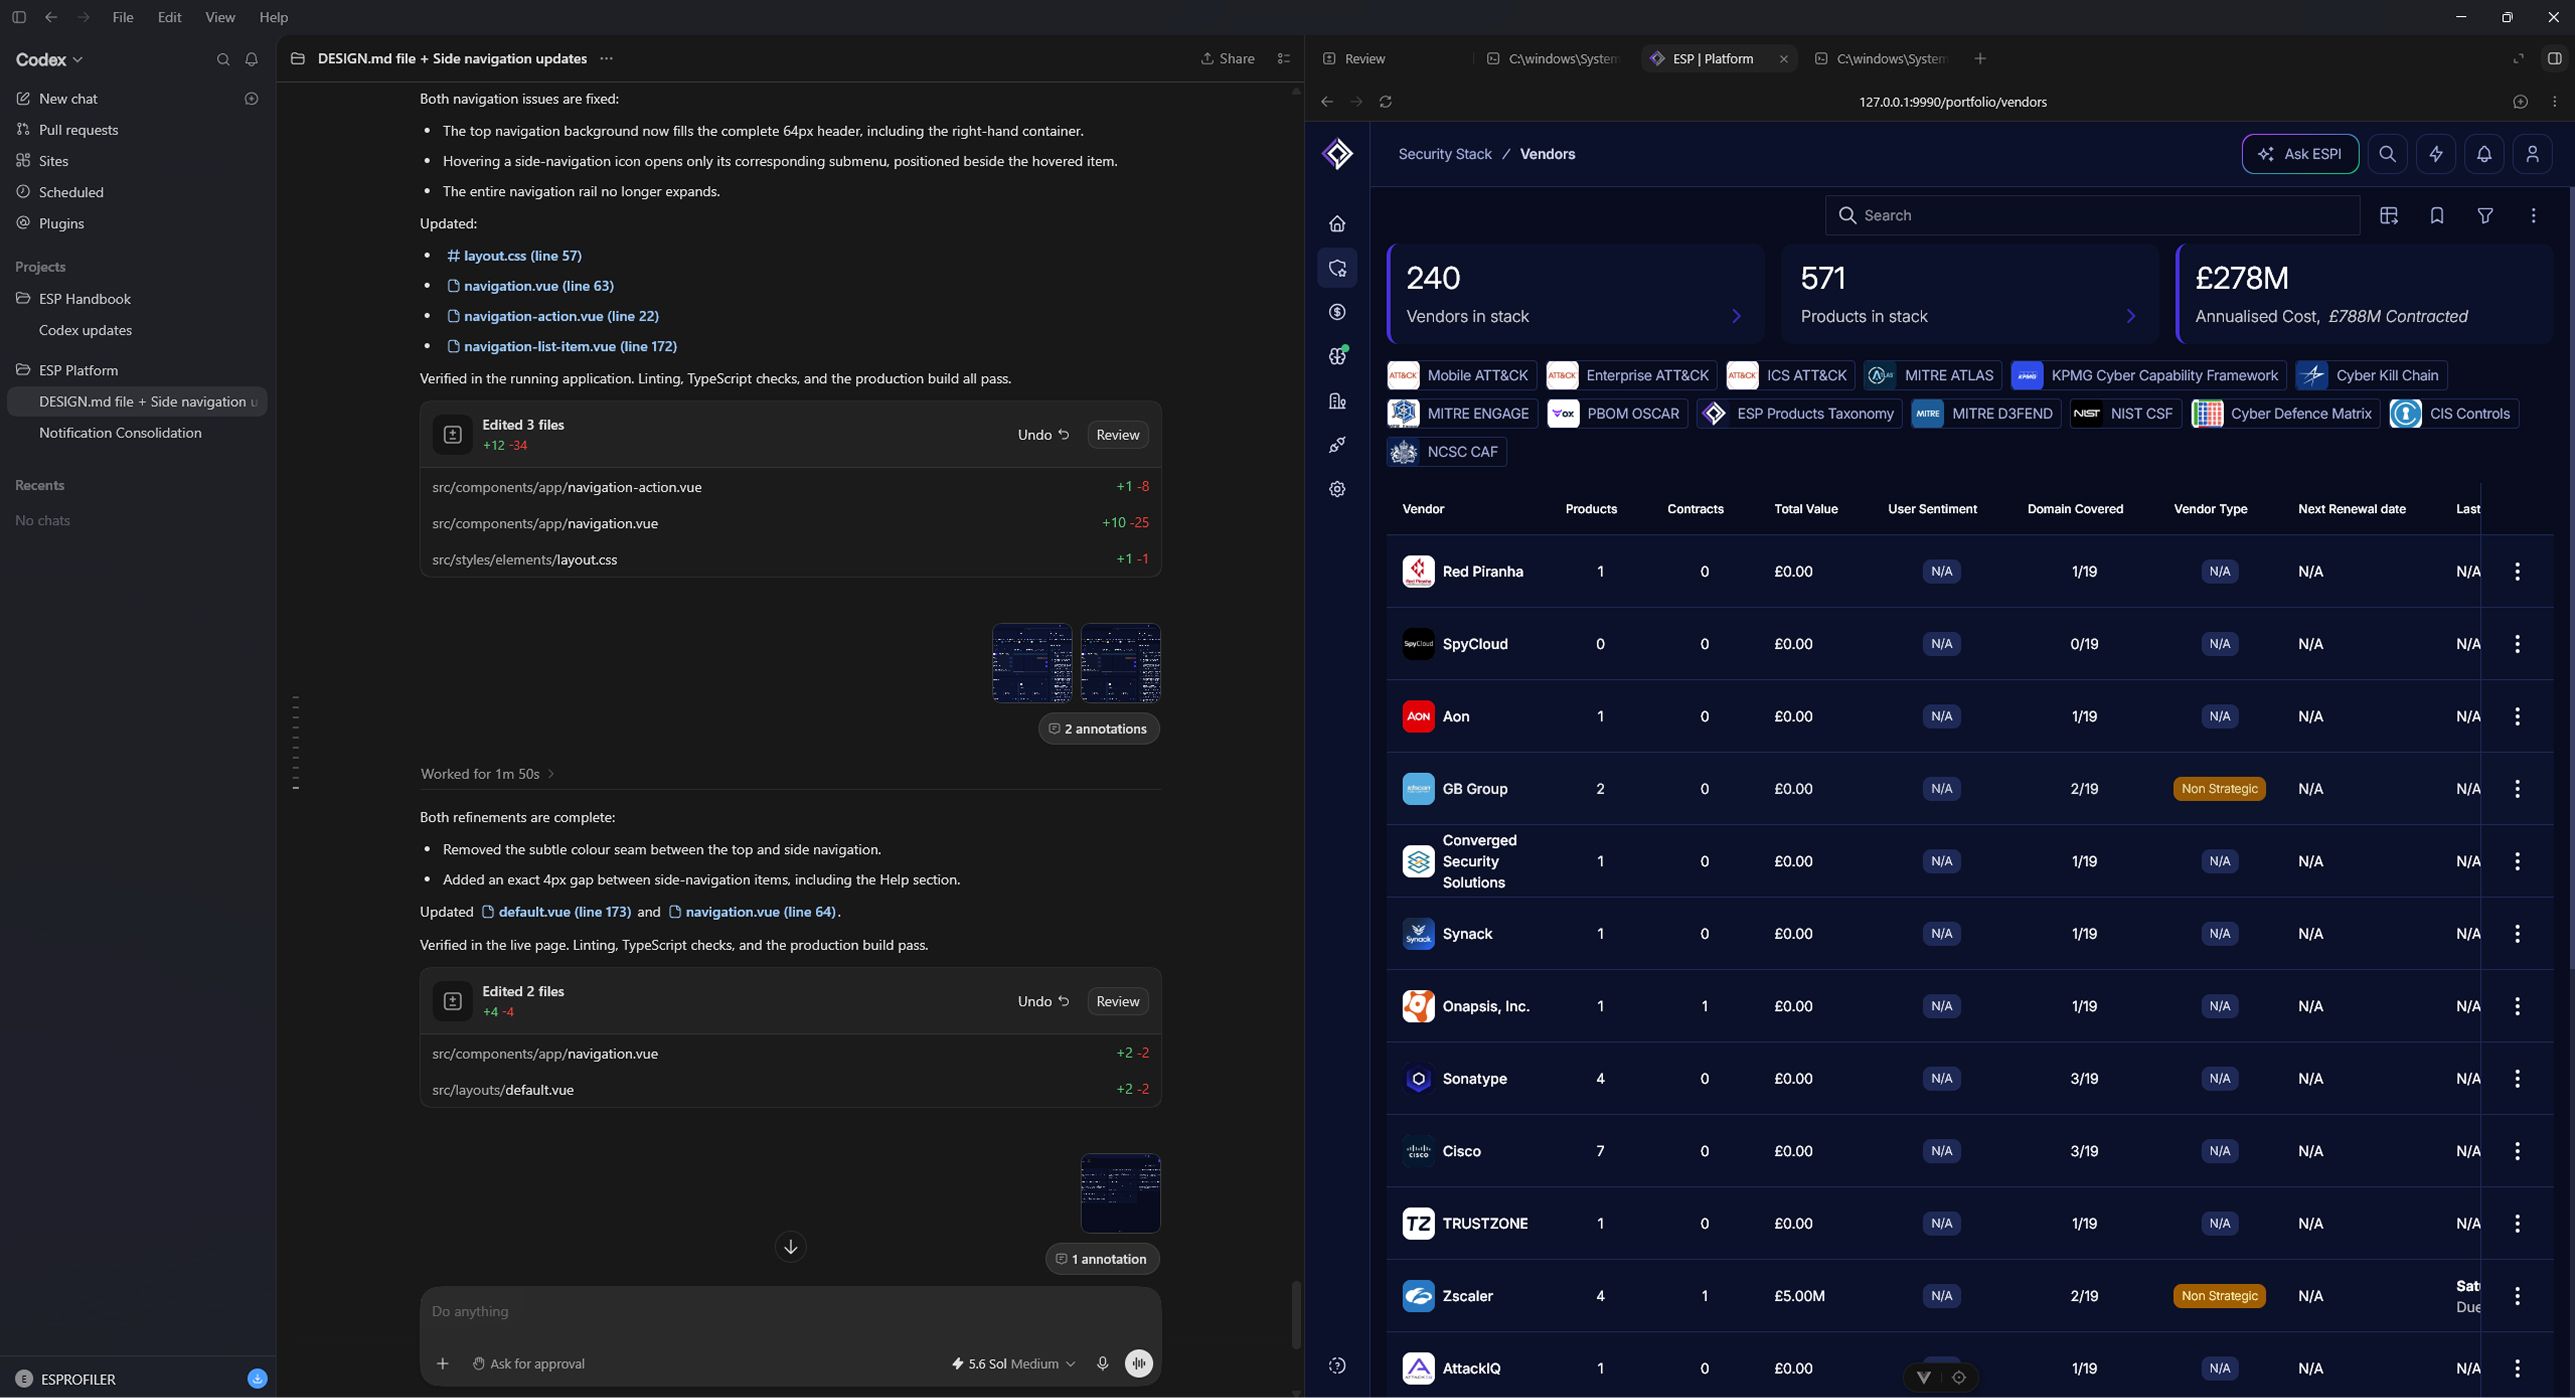Share the conversation
The height and width of the screenshot is (1398, 2575).
1228,59
